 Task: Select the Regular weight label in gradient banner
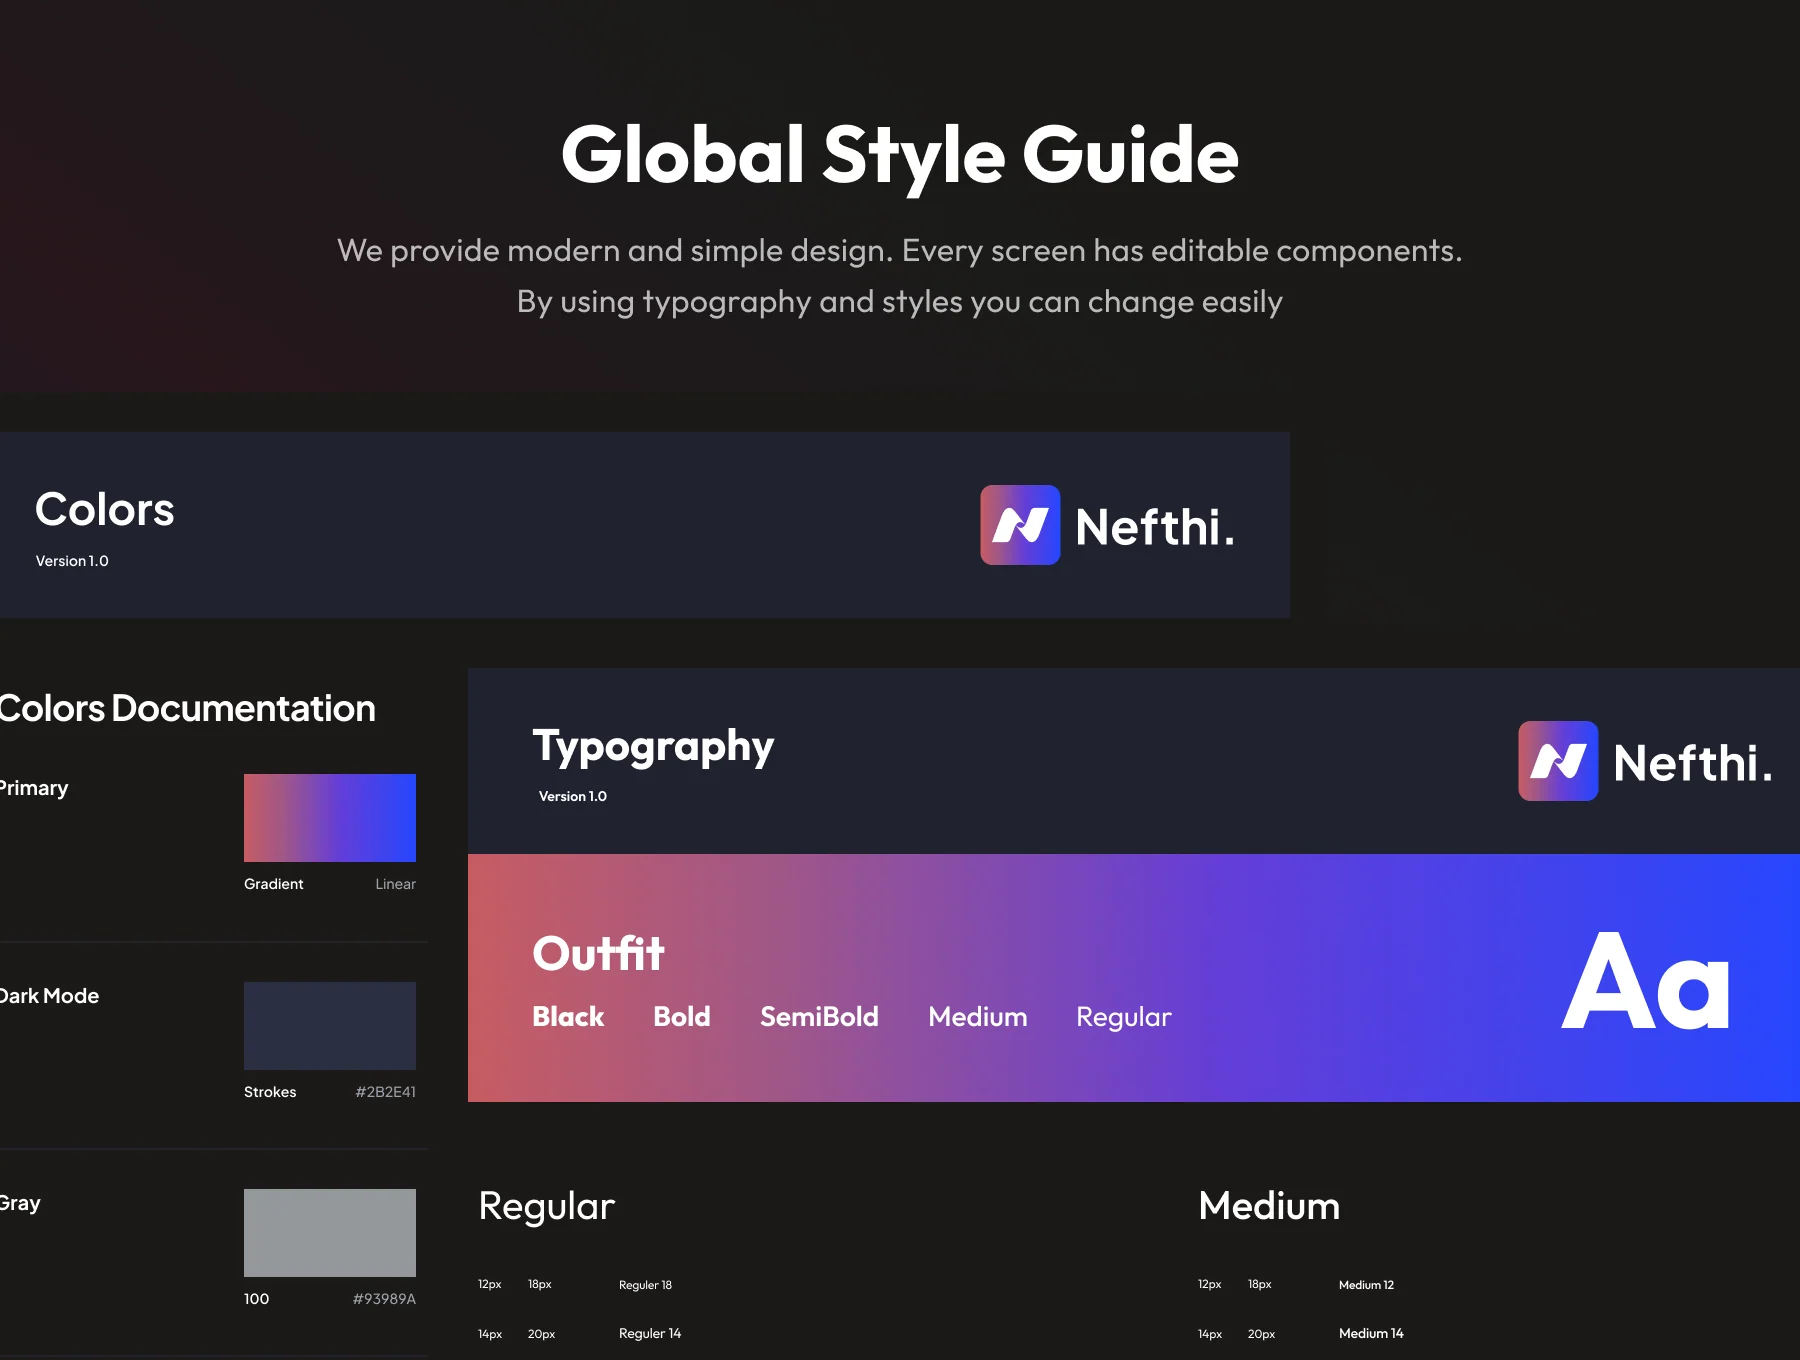(x=1124, y=1018)
